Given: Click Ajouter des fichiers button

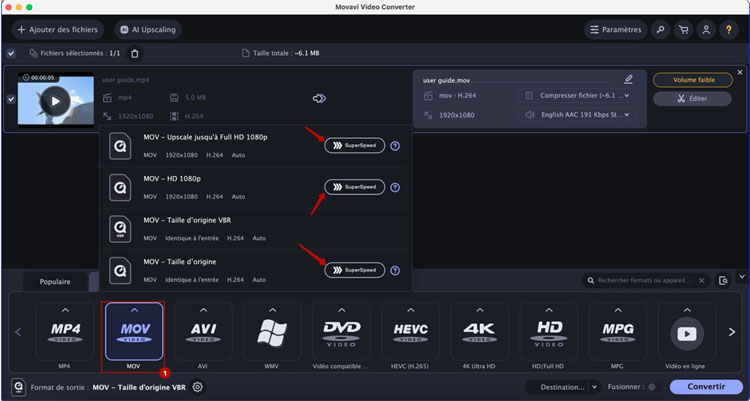Looking at the screenshot, I should pyautogui.click(x=57, y=30).
